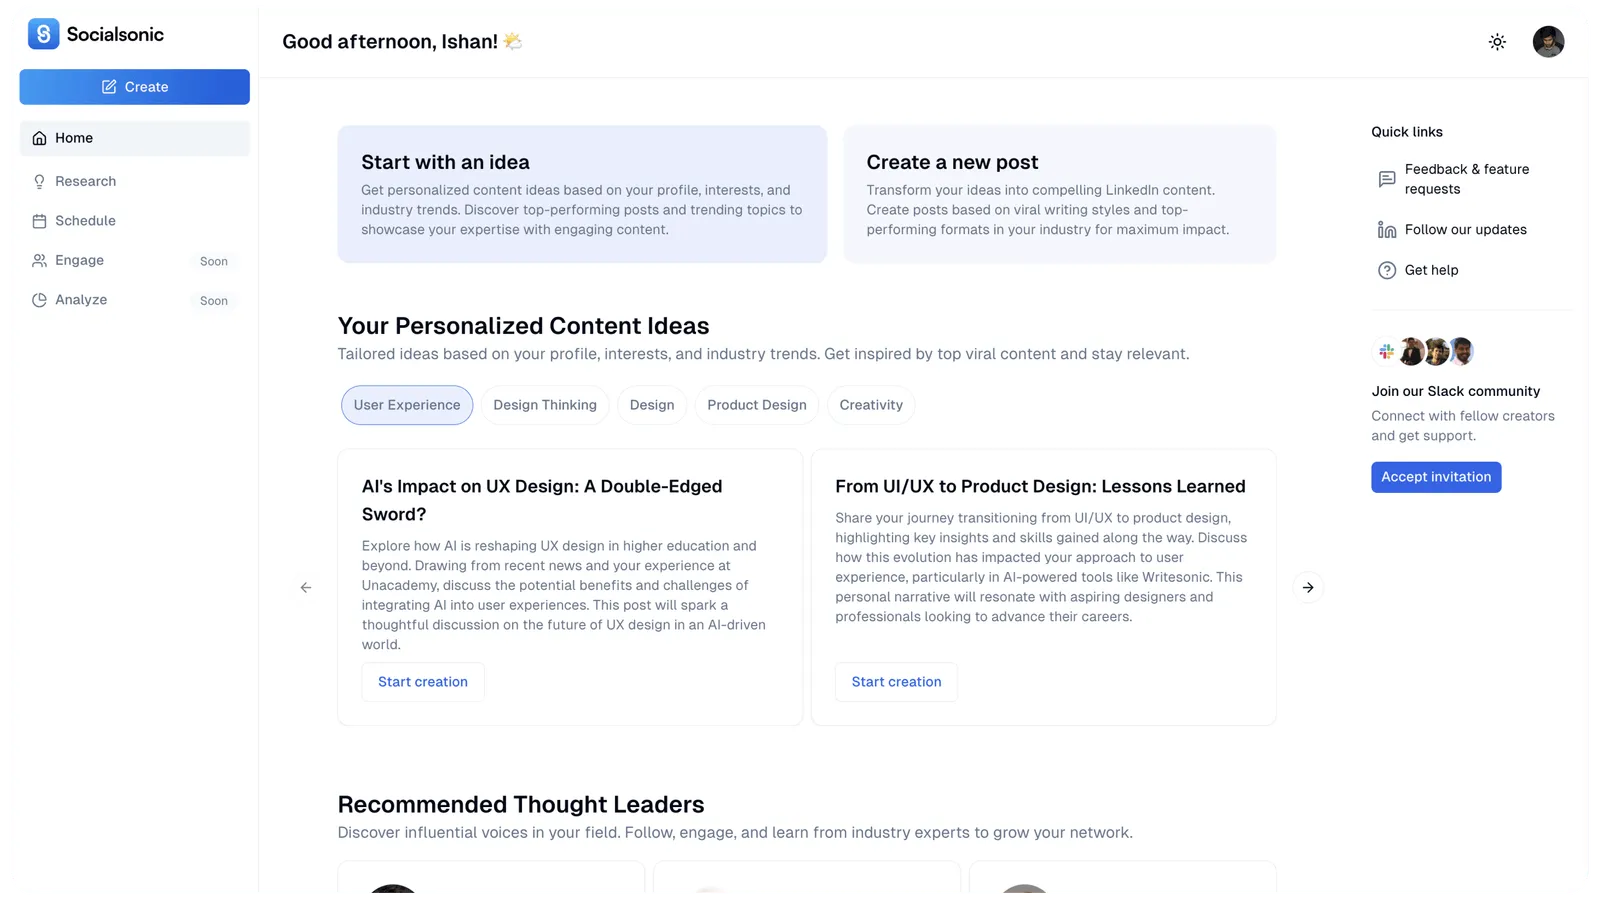This screenshot has width=1600, height=899.
Task: Select the Creativity topic chip
Action: [x=871, y=405]
